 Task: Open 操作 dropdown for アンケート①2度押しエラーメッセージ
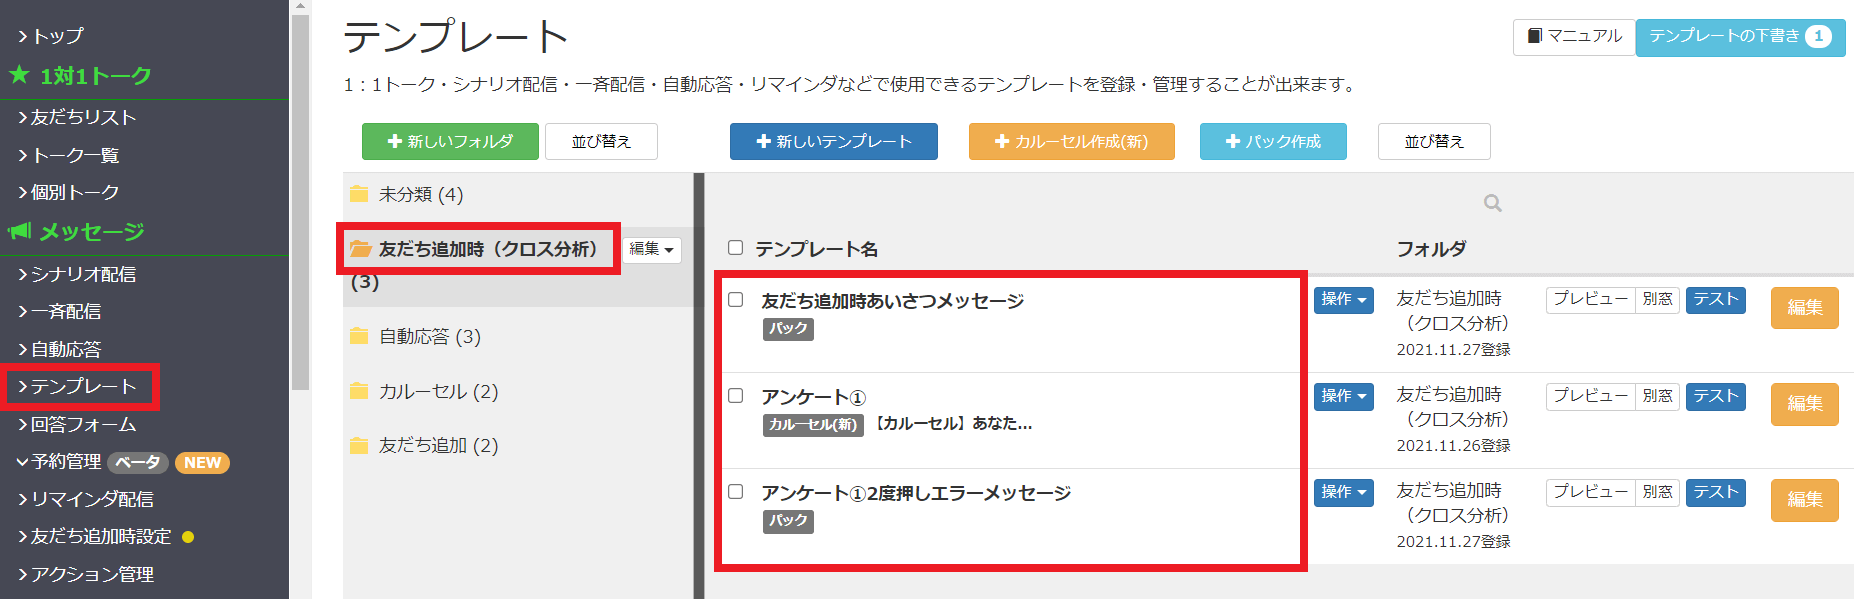pos(1343,492)
